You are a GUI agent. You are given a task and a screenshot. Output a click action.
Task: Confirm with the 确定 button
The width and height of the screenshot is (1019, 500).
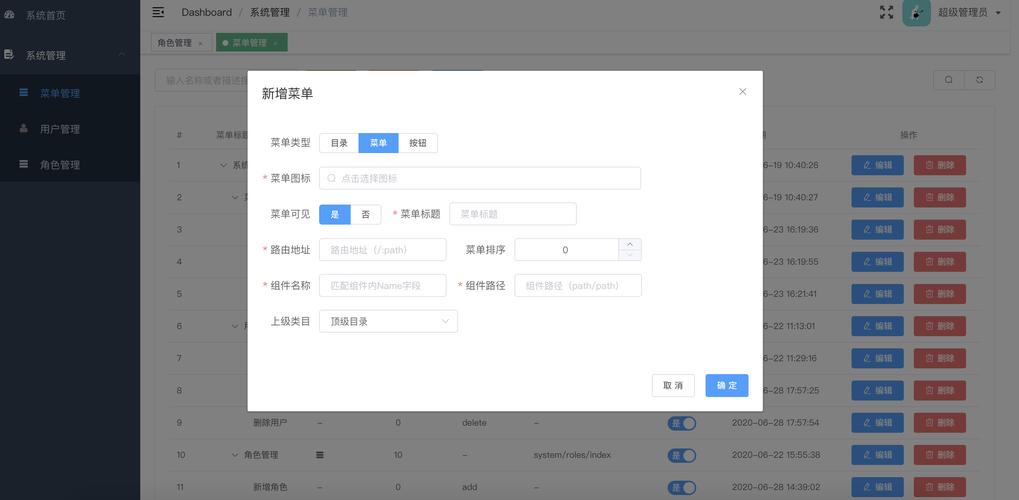point(727,386)
